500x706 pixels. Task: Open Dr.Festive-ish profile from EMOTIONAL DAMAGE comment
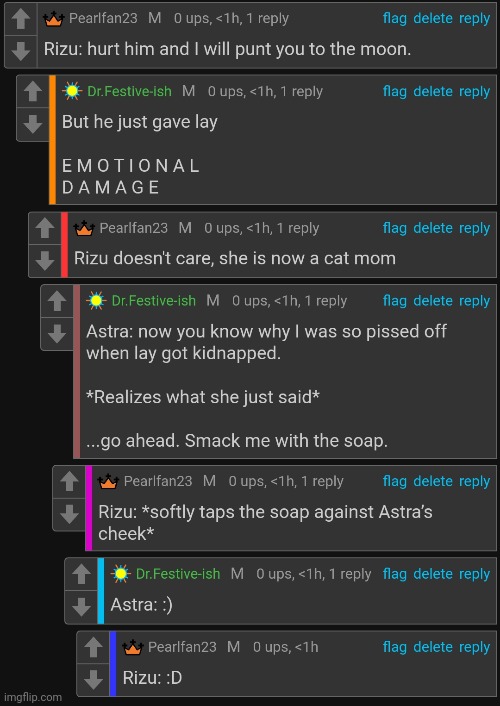[129, 91]
